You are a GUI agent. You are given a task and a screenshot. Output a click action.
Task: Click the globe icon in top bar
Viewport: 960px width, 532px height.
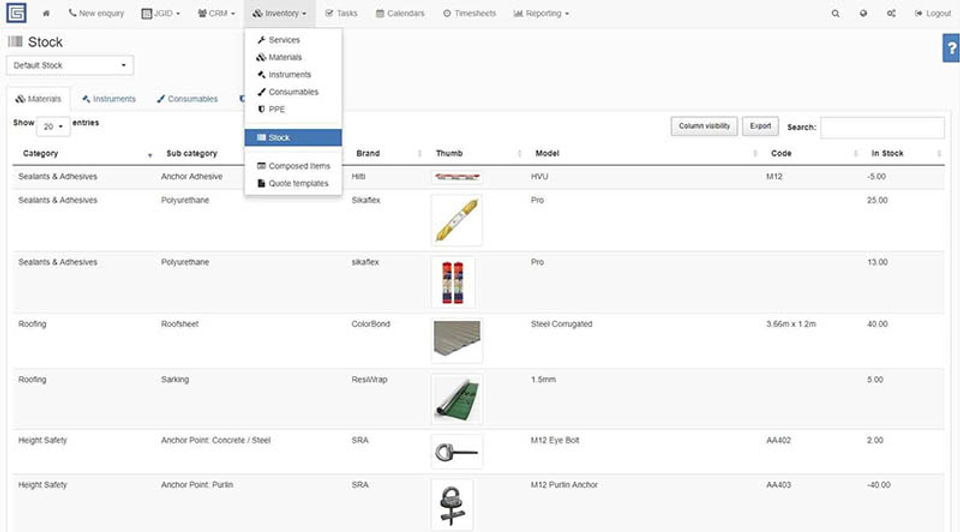point(863,13)
